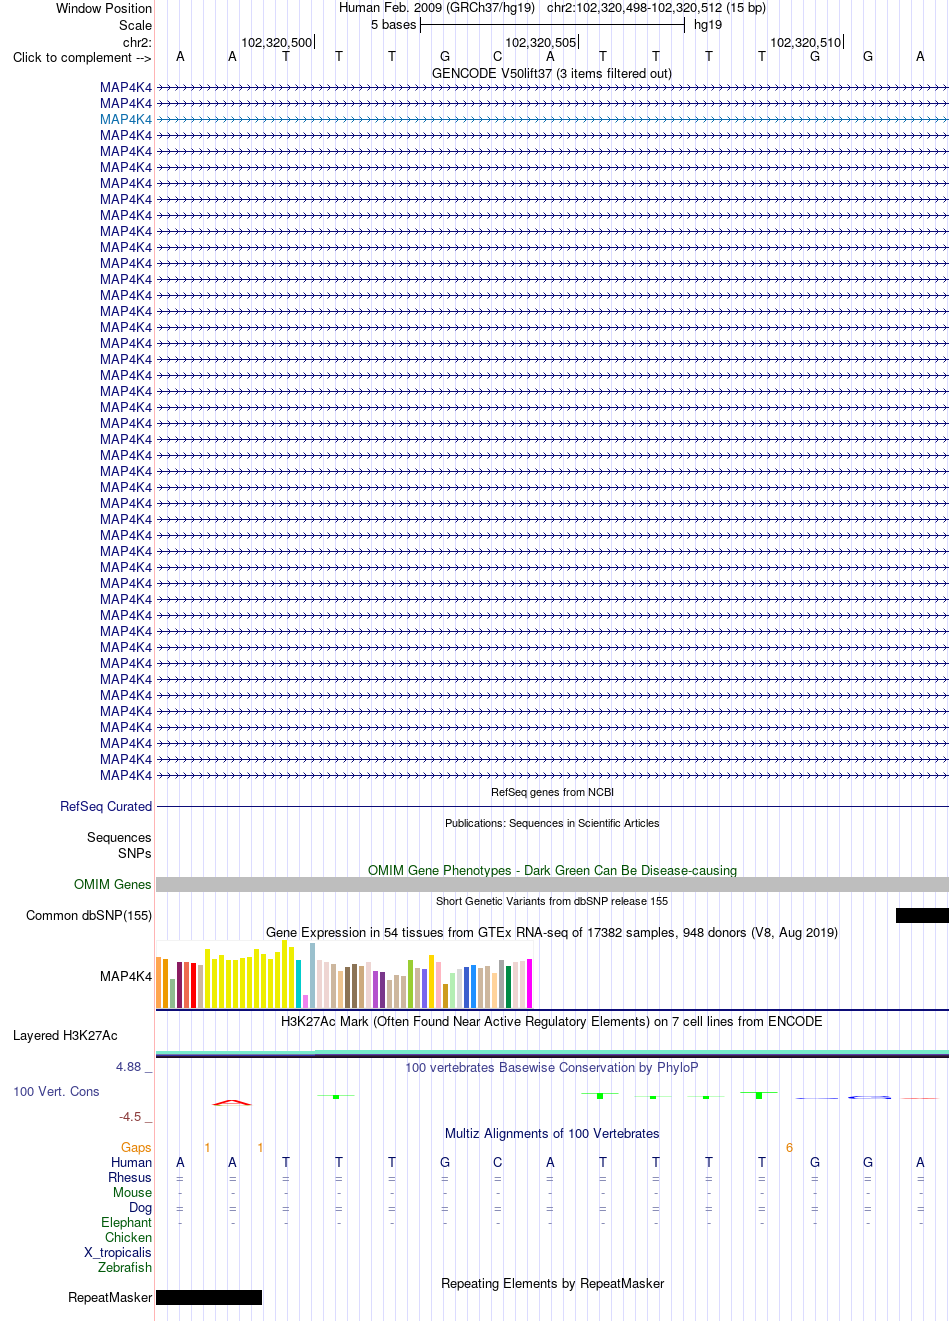
Task: Click the Gaps row label
Action: click(136, 1147)
